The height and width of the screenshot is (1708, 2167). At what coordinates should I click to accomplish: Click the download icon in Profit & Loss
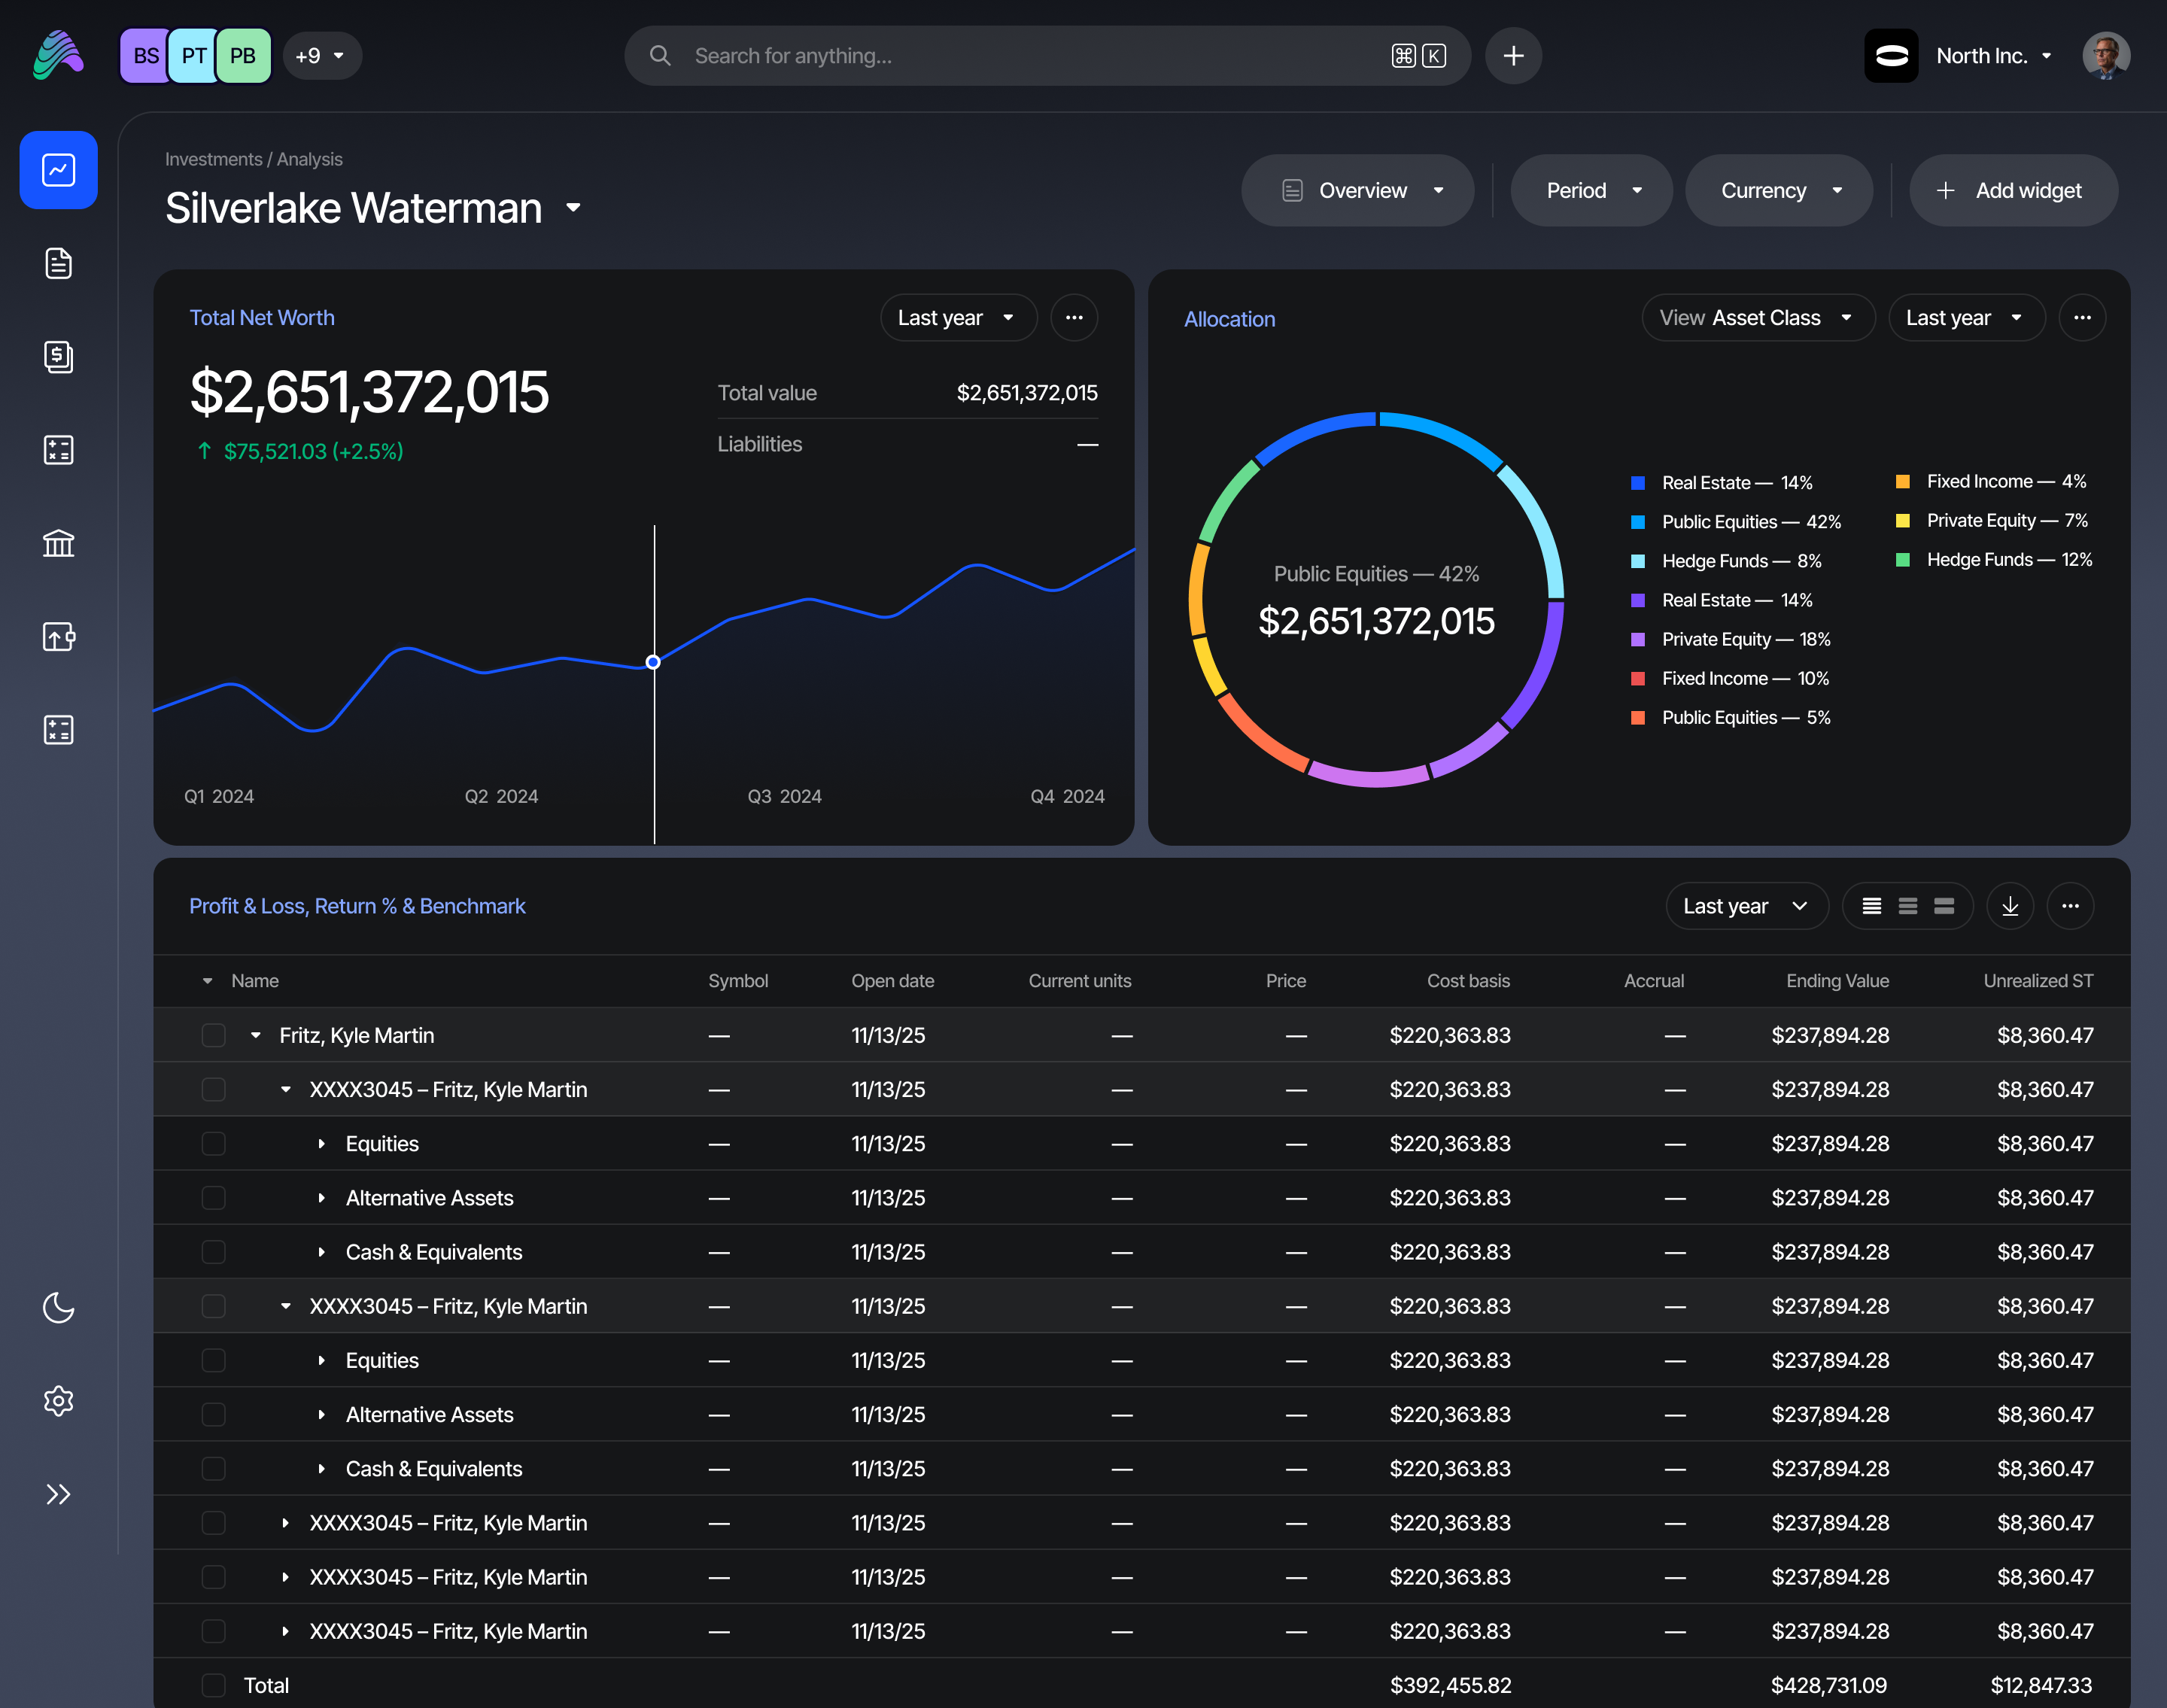tap(2009, 906)
